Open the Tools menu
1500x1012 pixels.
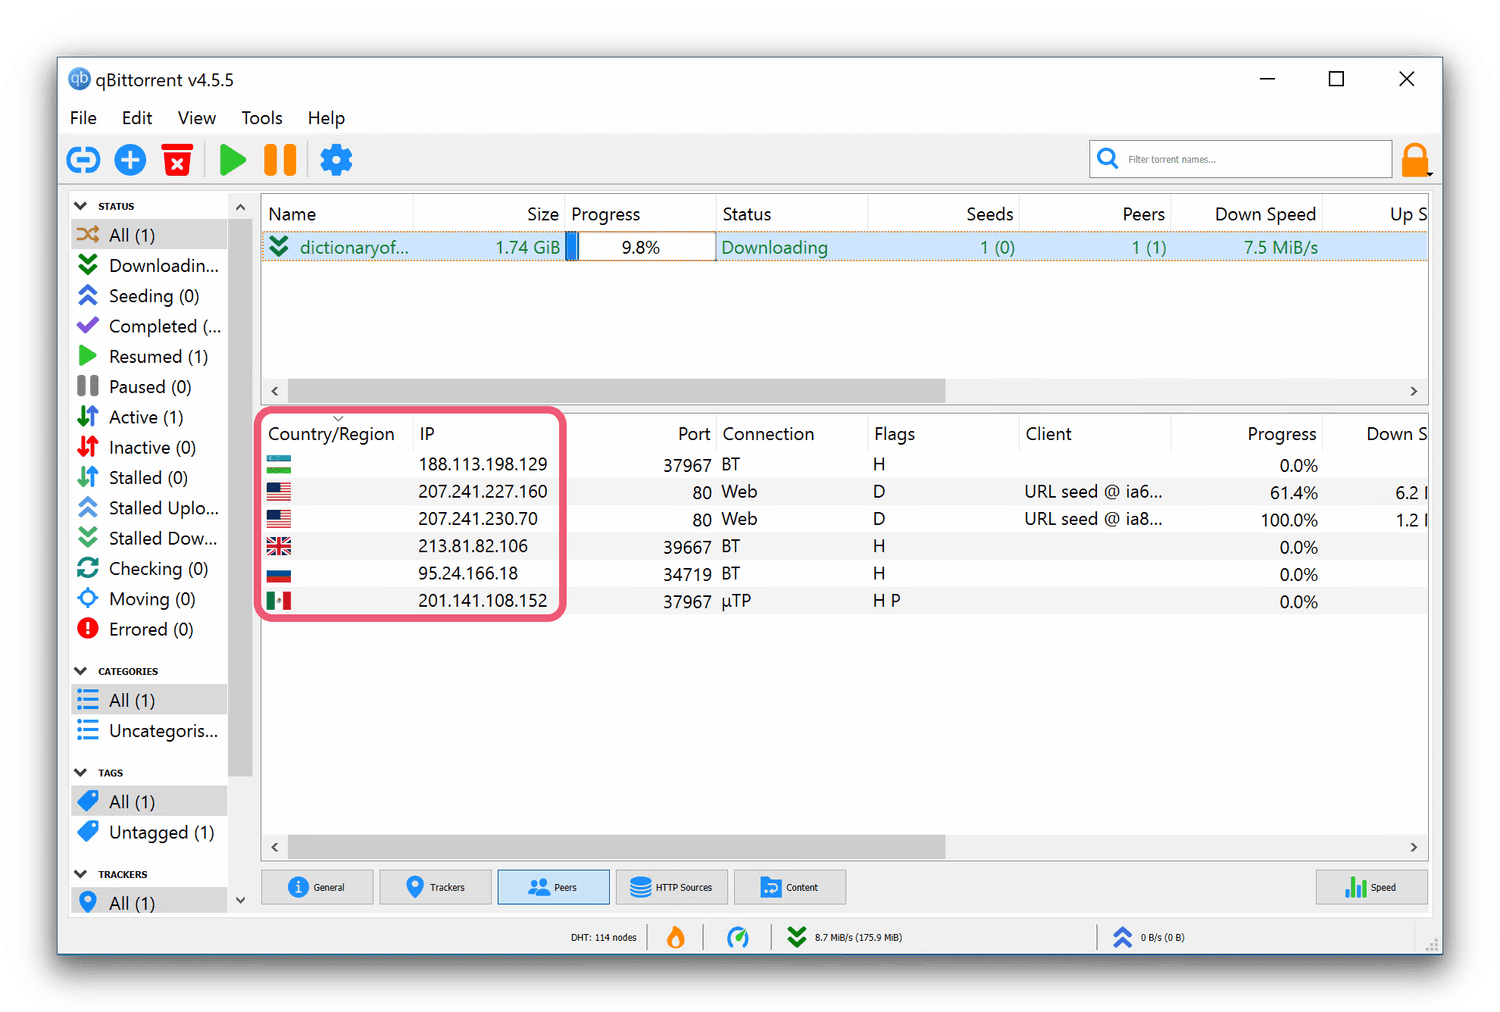[261, 118]
